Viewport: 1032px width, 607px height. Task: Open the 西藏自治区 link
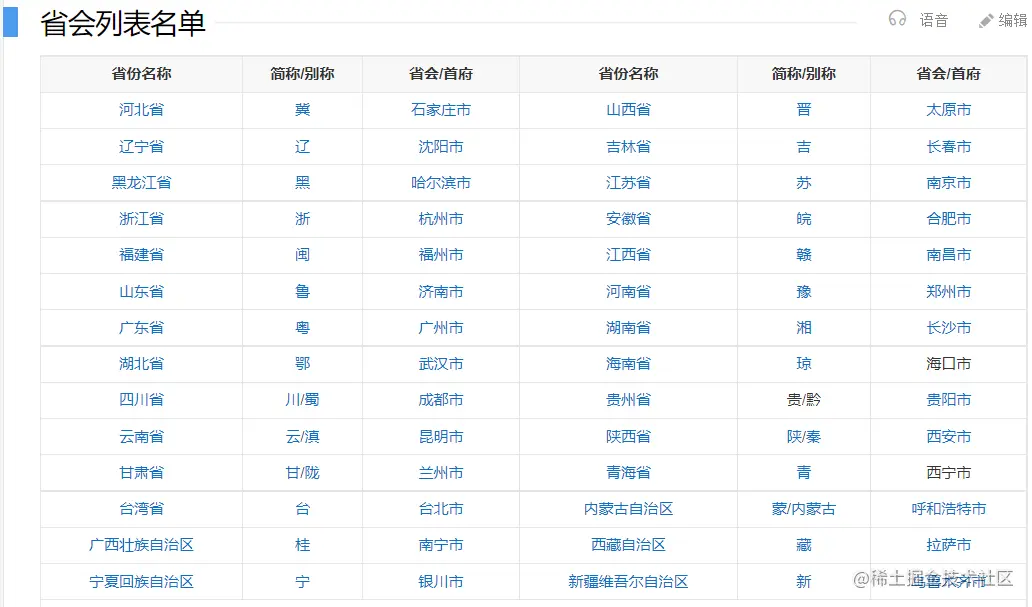coord(629,545)
